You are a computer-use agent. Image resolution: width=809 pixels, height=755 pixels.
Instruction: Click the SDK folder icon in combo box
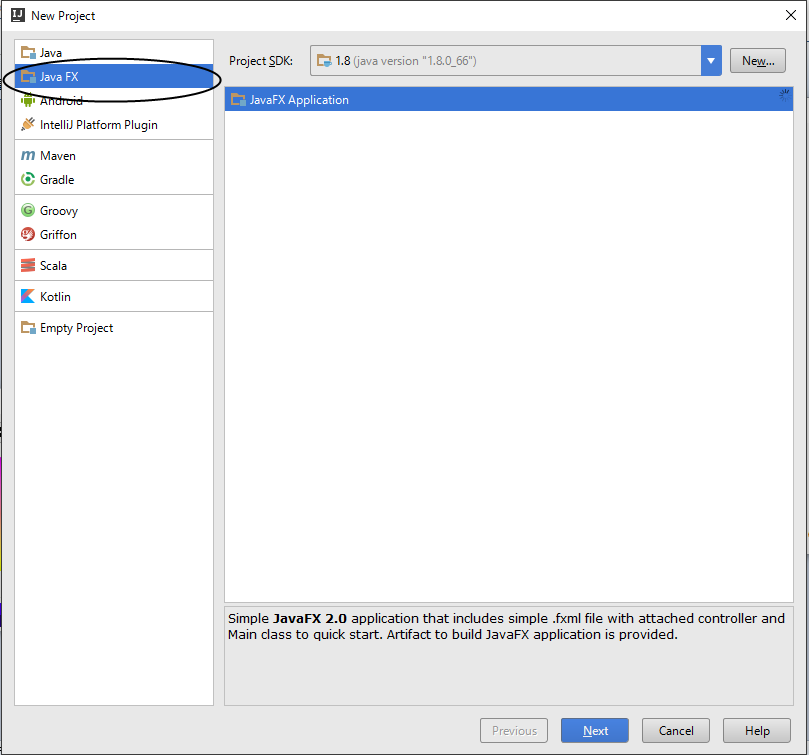pyautogui.click(x=324, y=61)
